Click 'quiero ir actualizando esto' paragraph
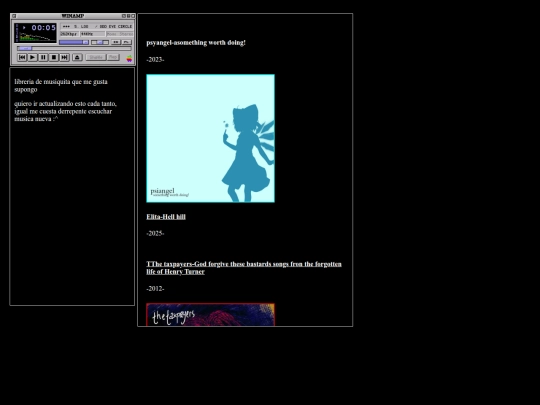The width and height of the screenshot is (540, 405). pyautogui.click(x=65, y=111)
